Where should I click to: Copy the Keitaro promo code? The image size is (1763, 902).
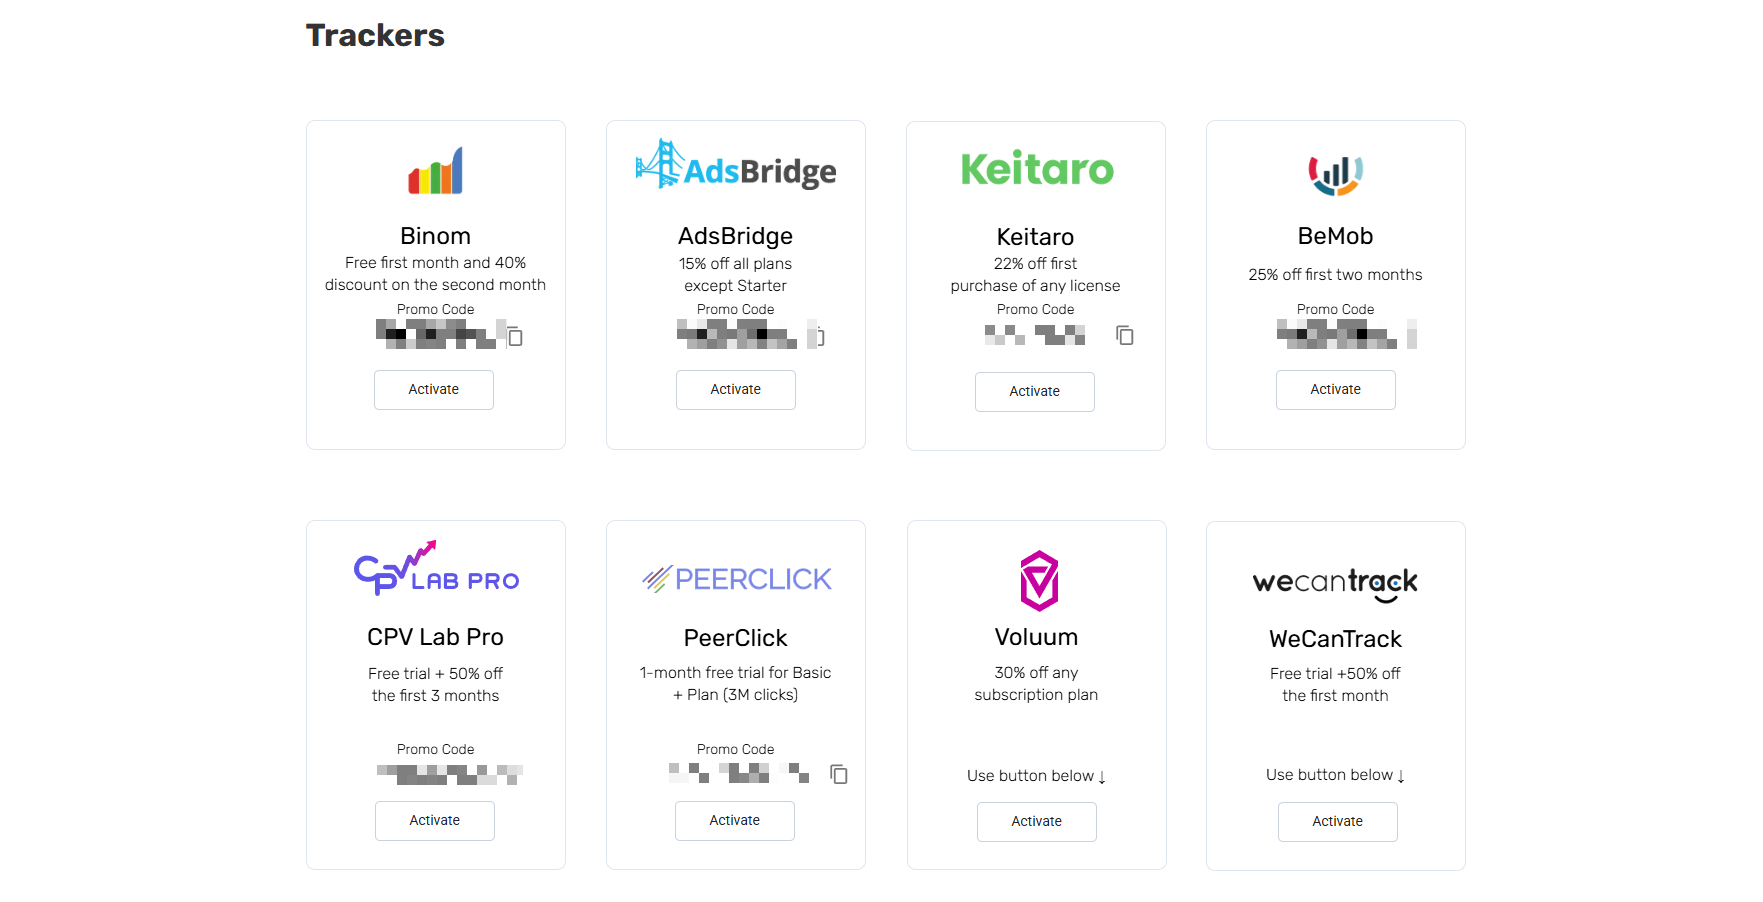point(1124,335)
